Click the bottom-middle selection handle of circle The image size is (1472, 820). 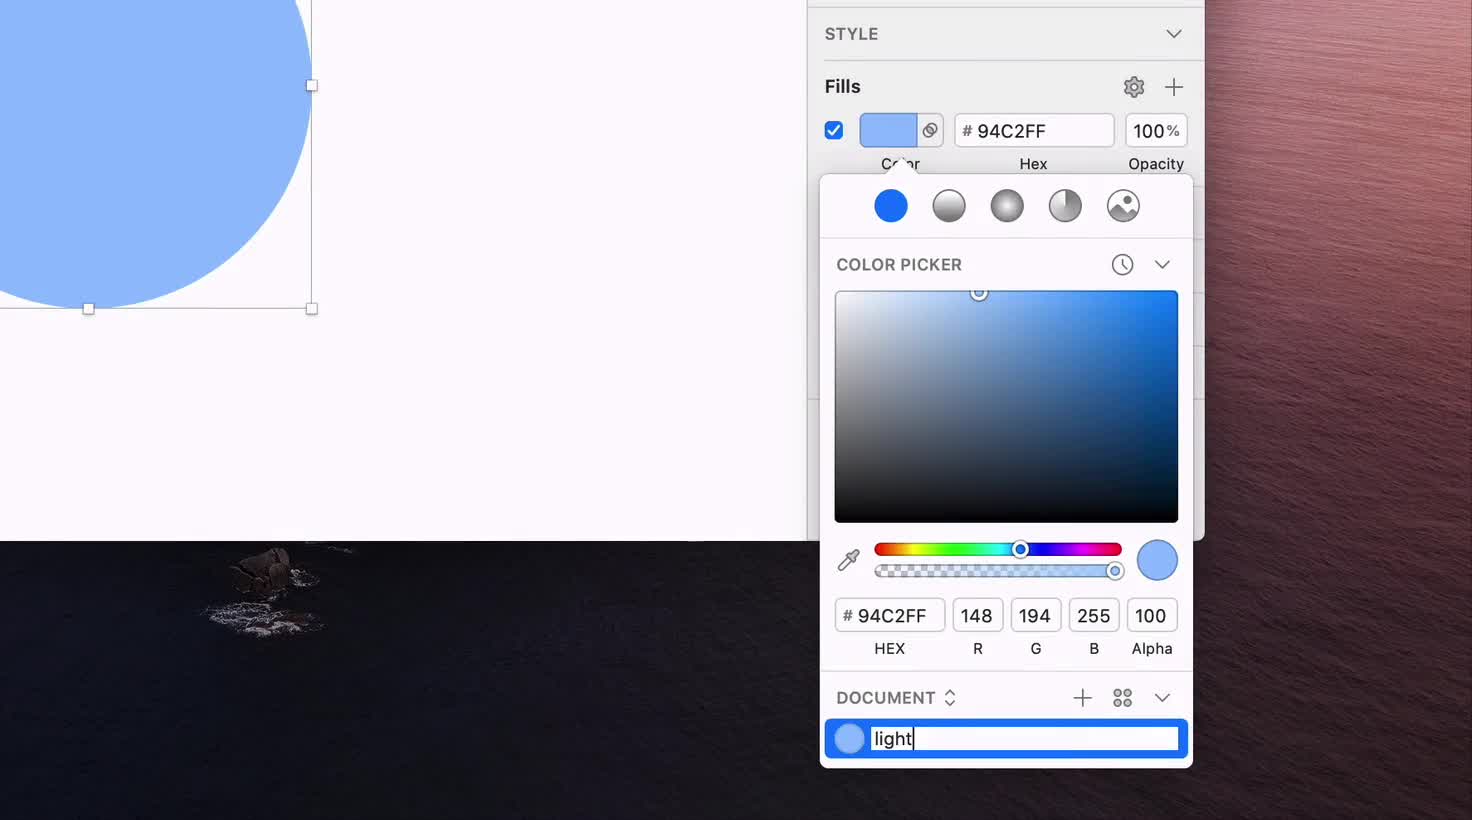[x=88, y=309]
